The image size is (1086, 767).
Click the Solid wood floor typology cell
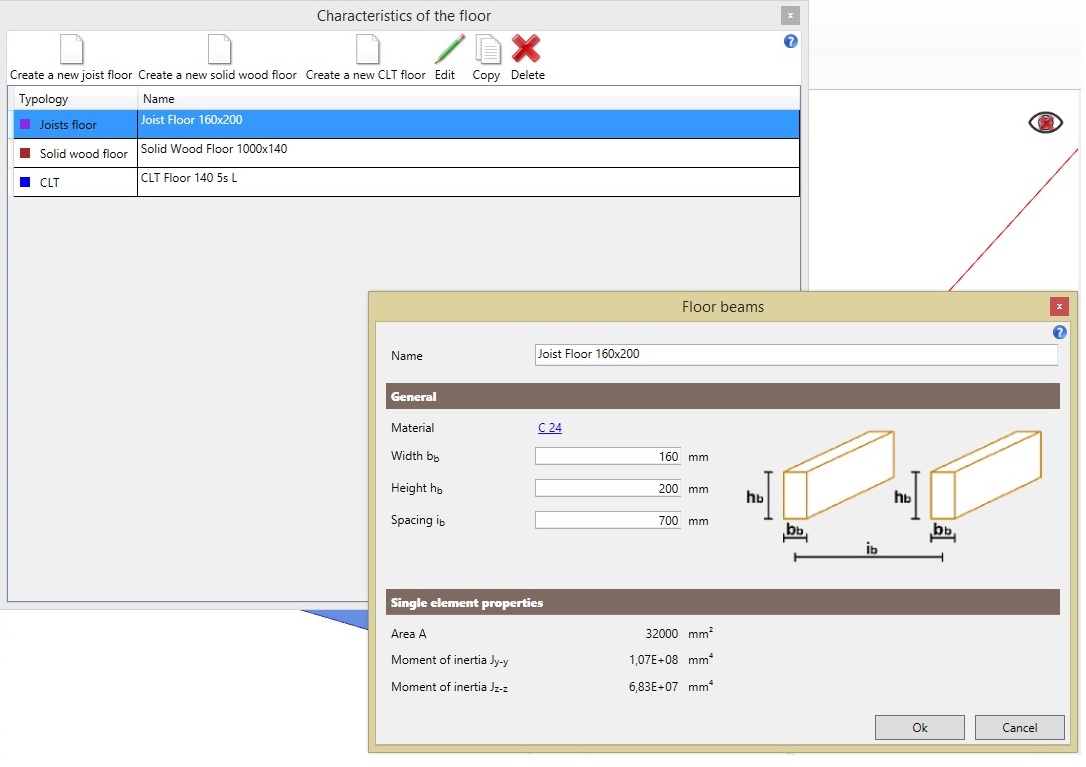tap(75, 153)
